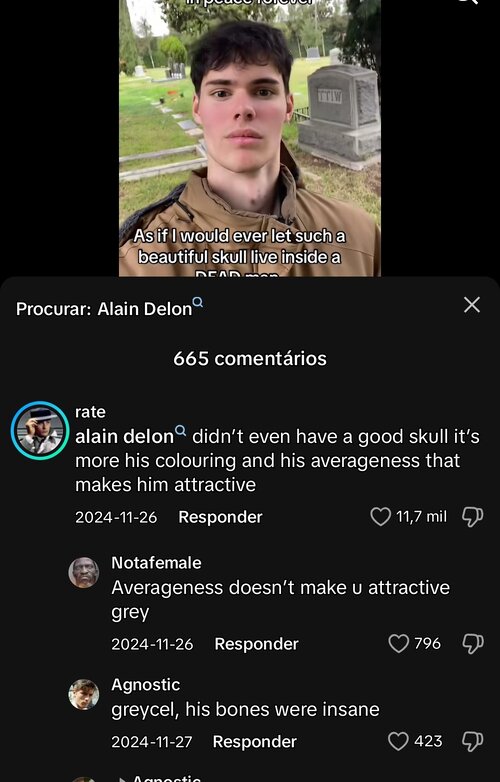The image size is (500, 782).
Task: Open username Notafemale
Action: 156,563
